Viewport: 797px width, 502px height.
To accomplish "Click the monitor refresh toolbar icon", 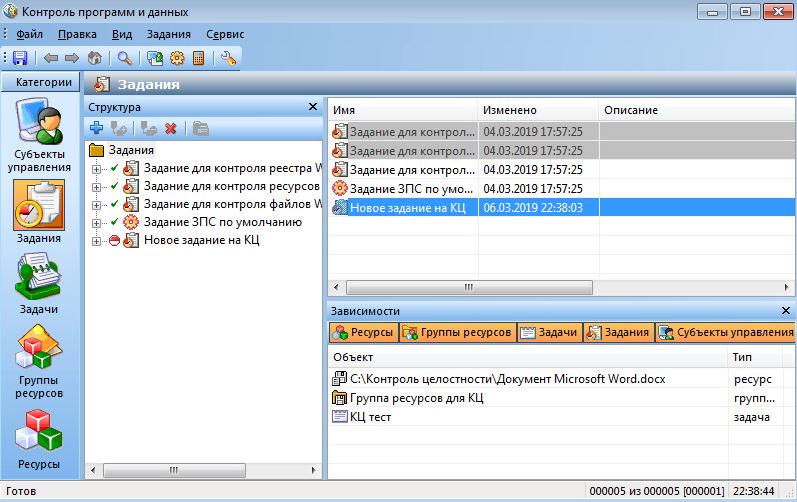I will pyautogui.click(x=155, y=58).
